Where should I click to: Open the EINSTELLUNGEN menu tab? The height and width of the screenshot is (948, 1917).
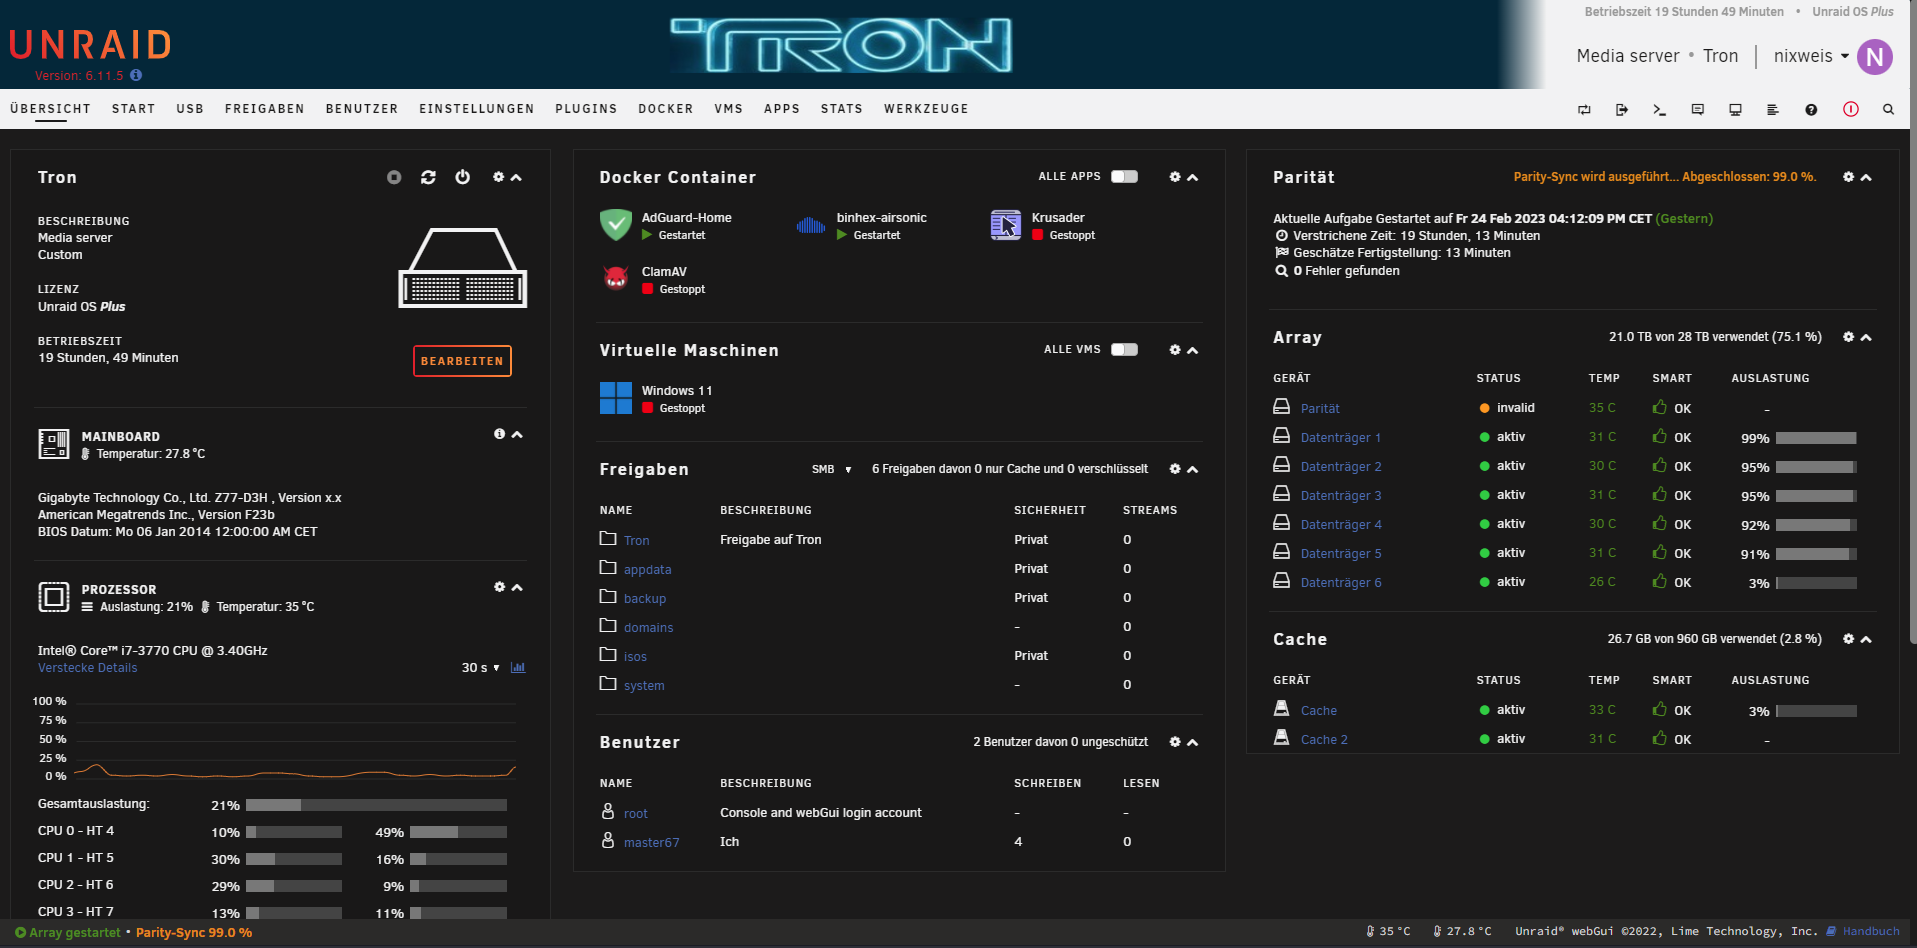(477, 109)
